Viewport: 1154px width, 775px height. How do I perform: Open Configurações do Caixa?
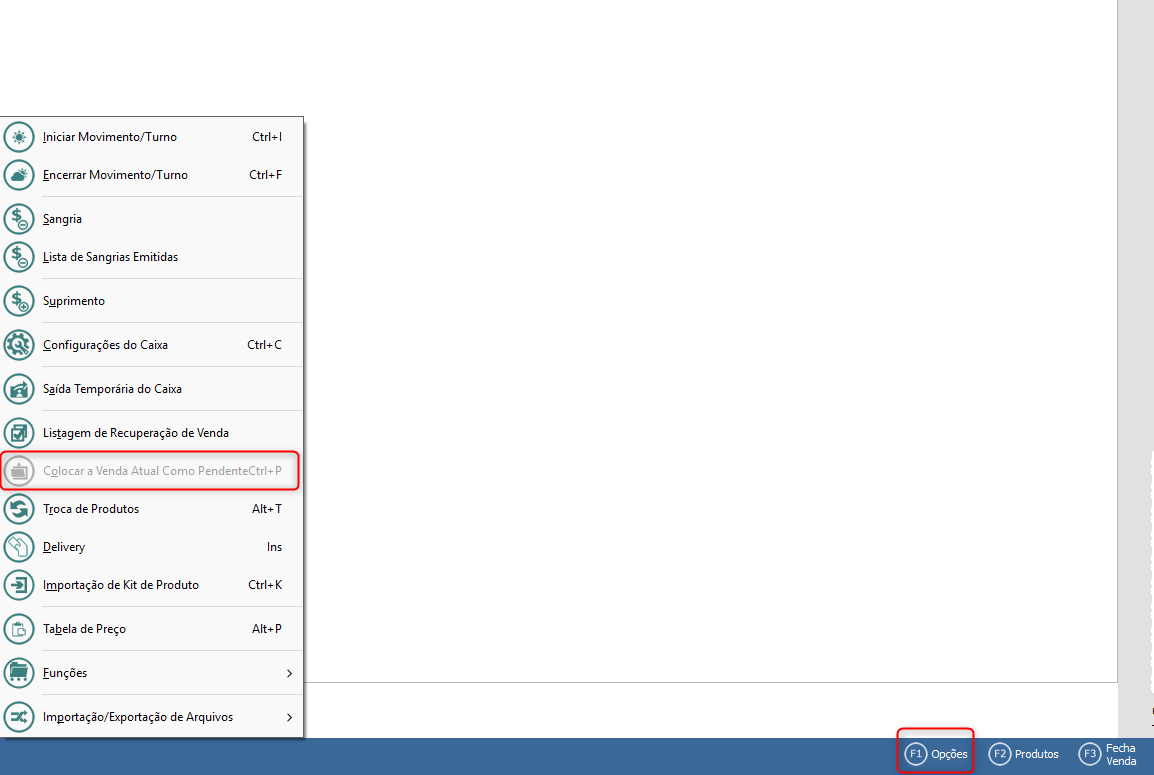[x=152, y=345]
